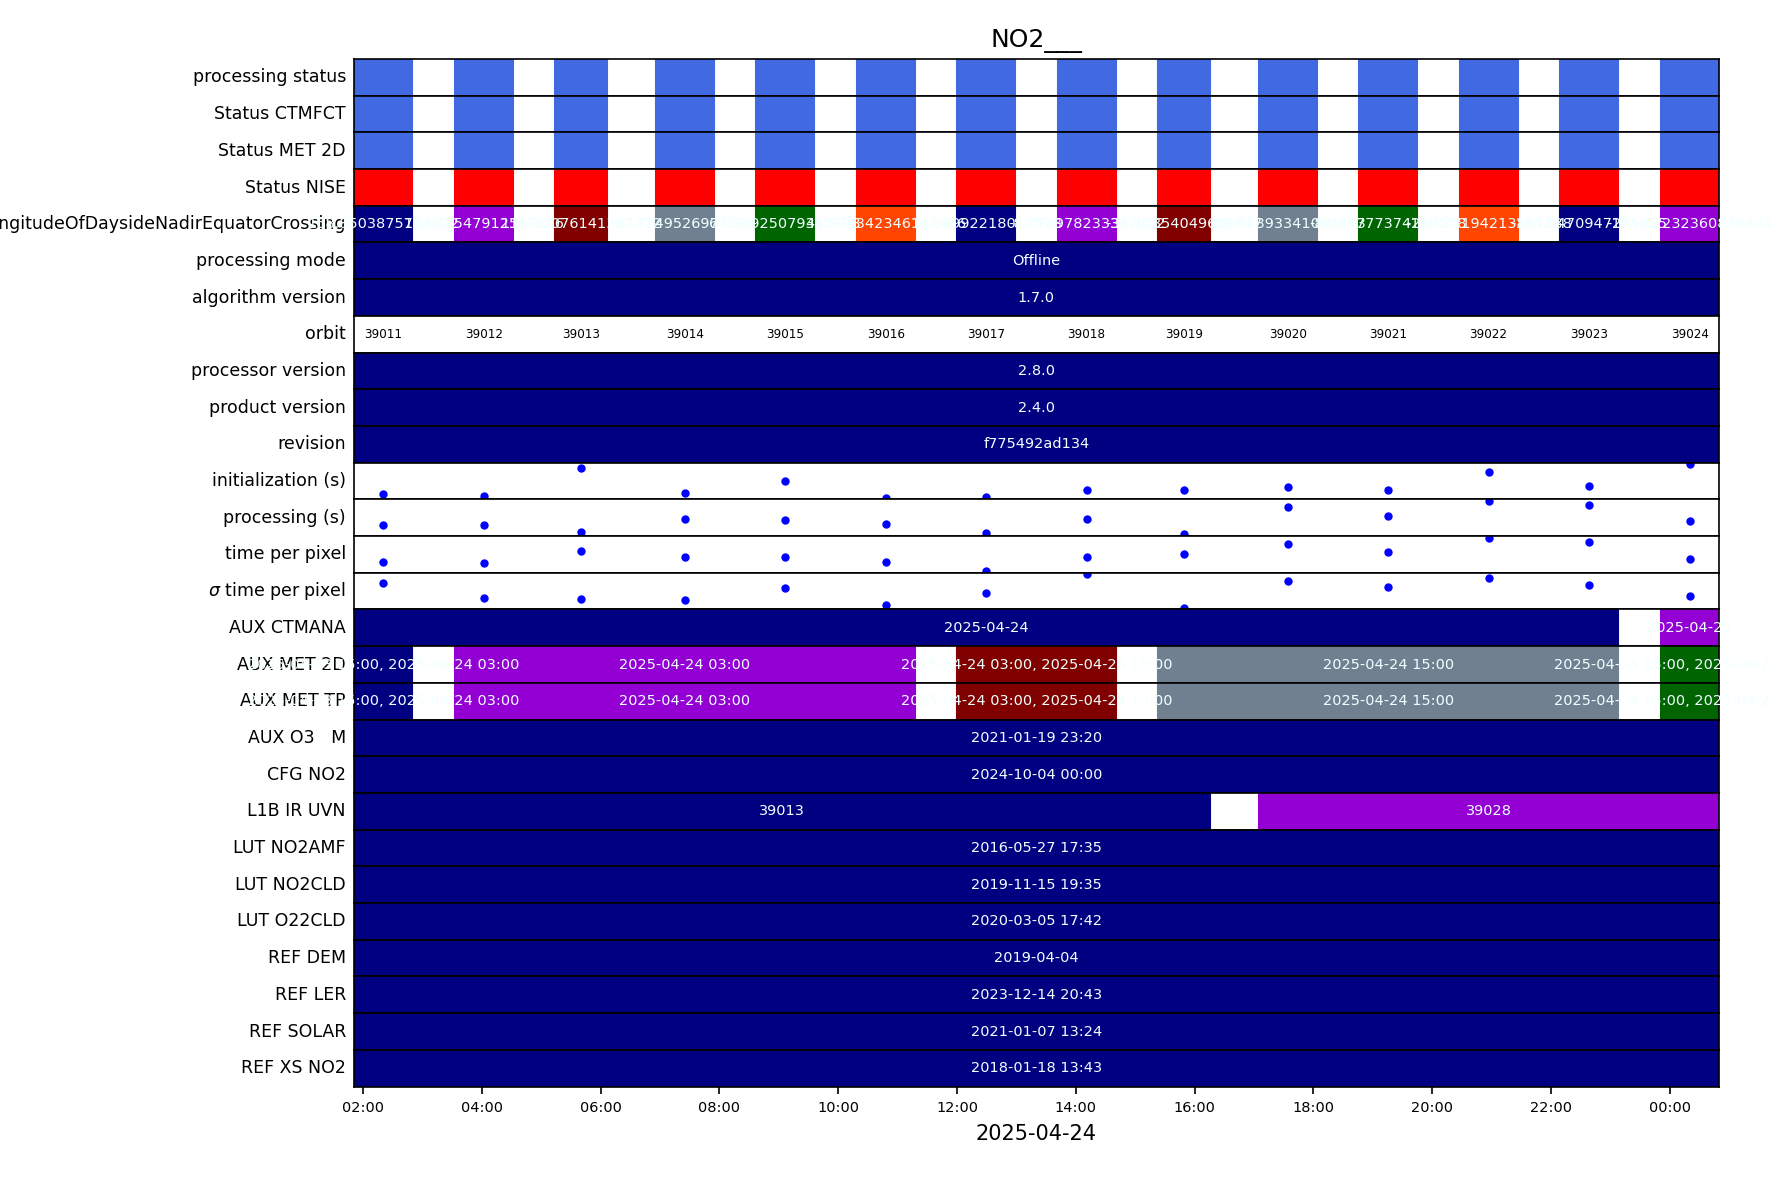Click revision value f775492ad134
The image size is (1771, 1181).
point(1035,443)
